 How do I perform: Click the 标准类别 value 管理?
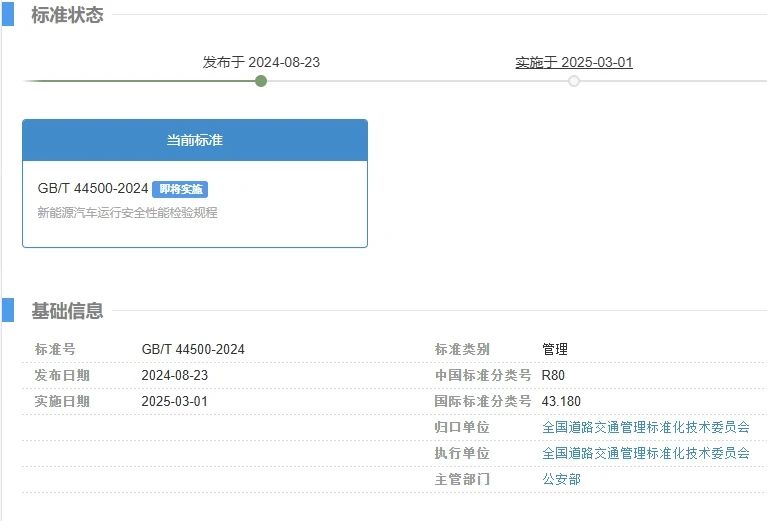coord(555,349)
